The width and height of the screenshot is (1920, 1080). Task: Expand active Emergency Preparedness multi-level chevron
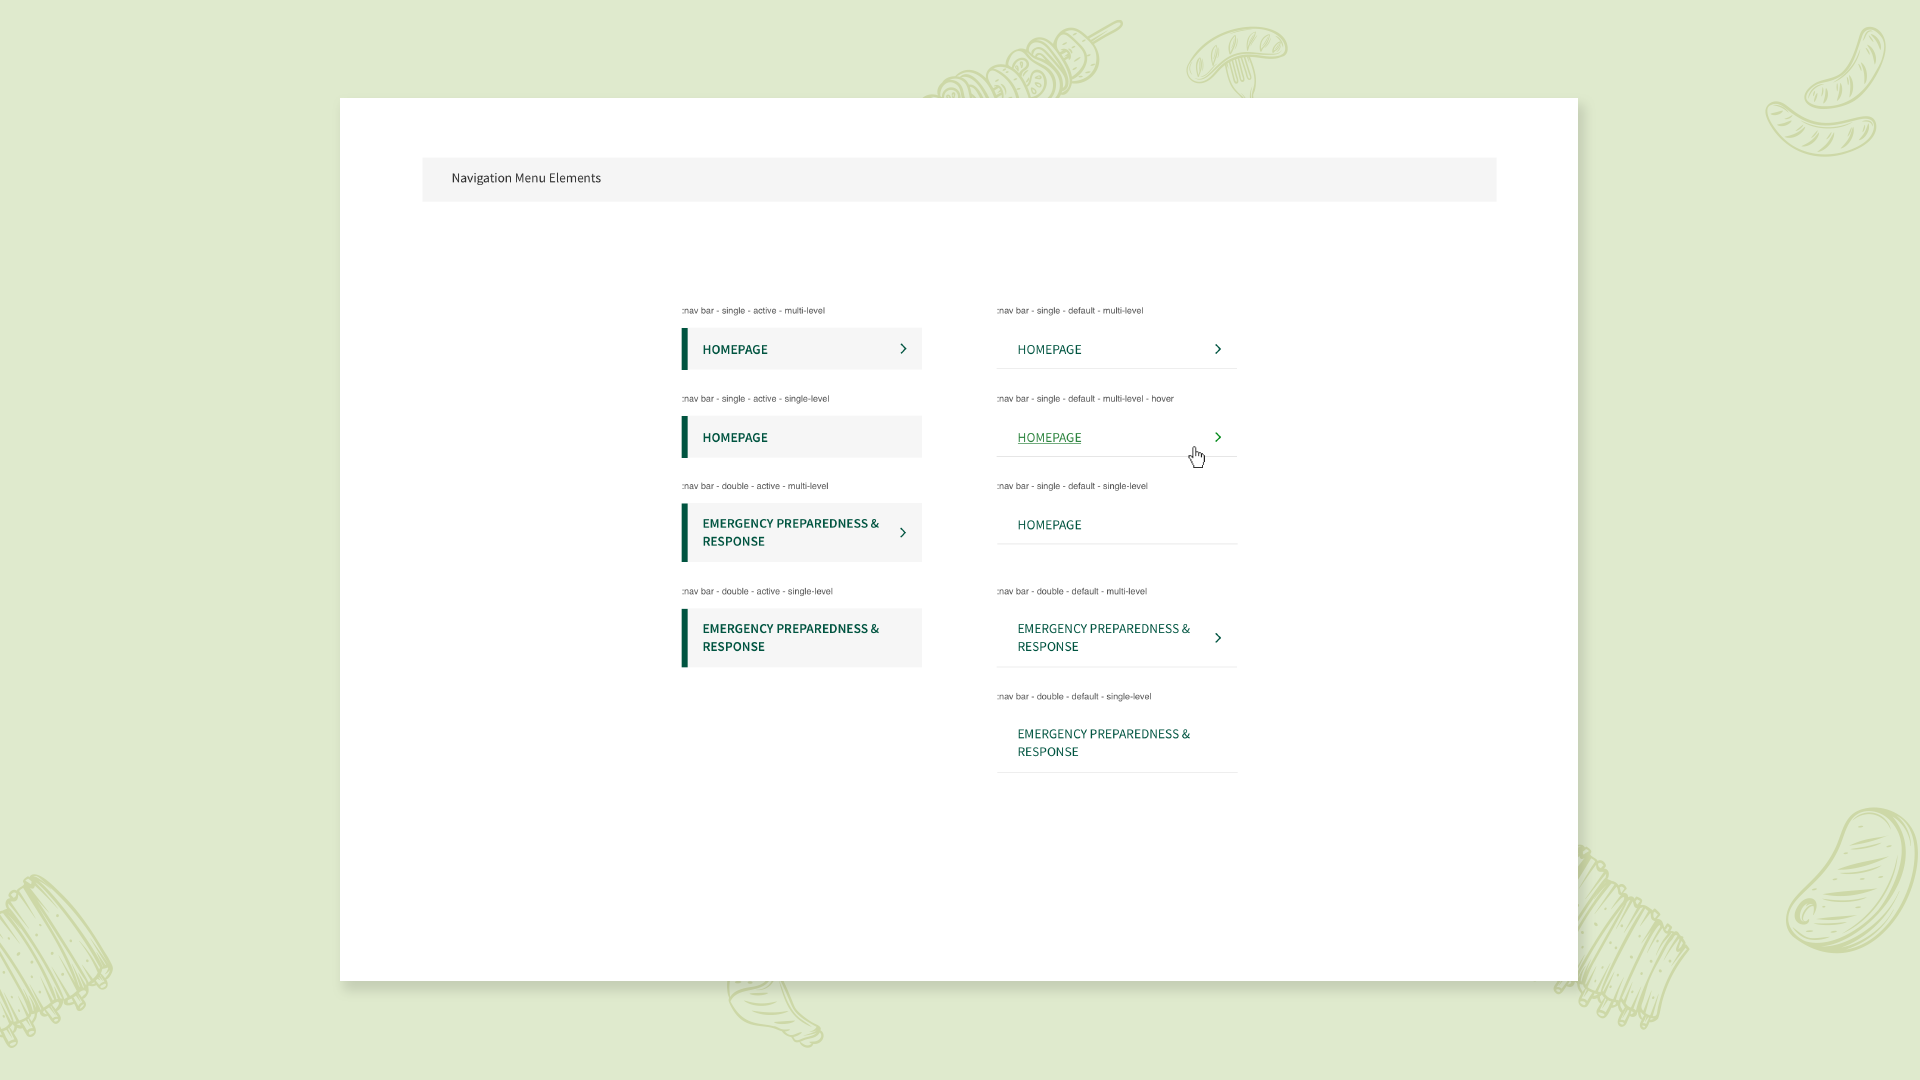(903, 533)
